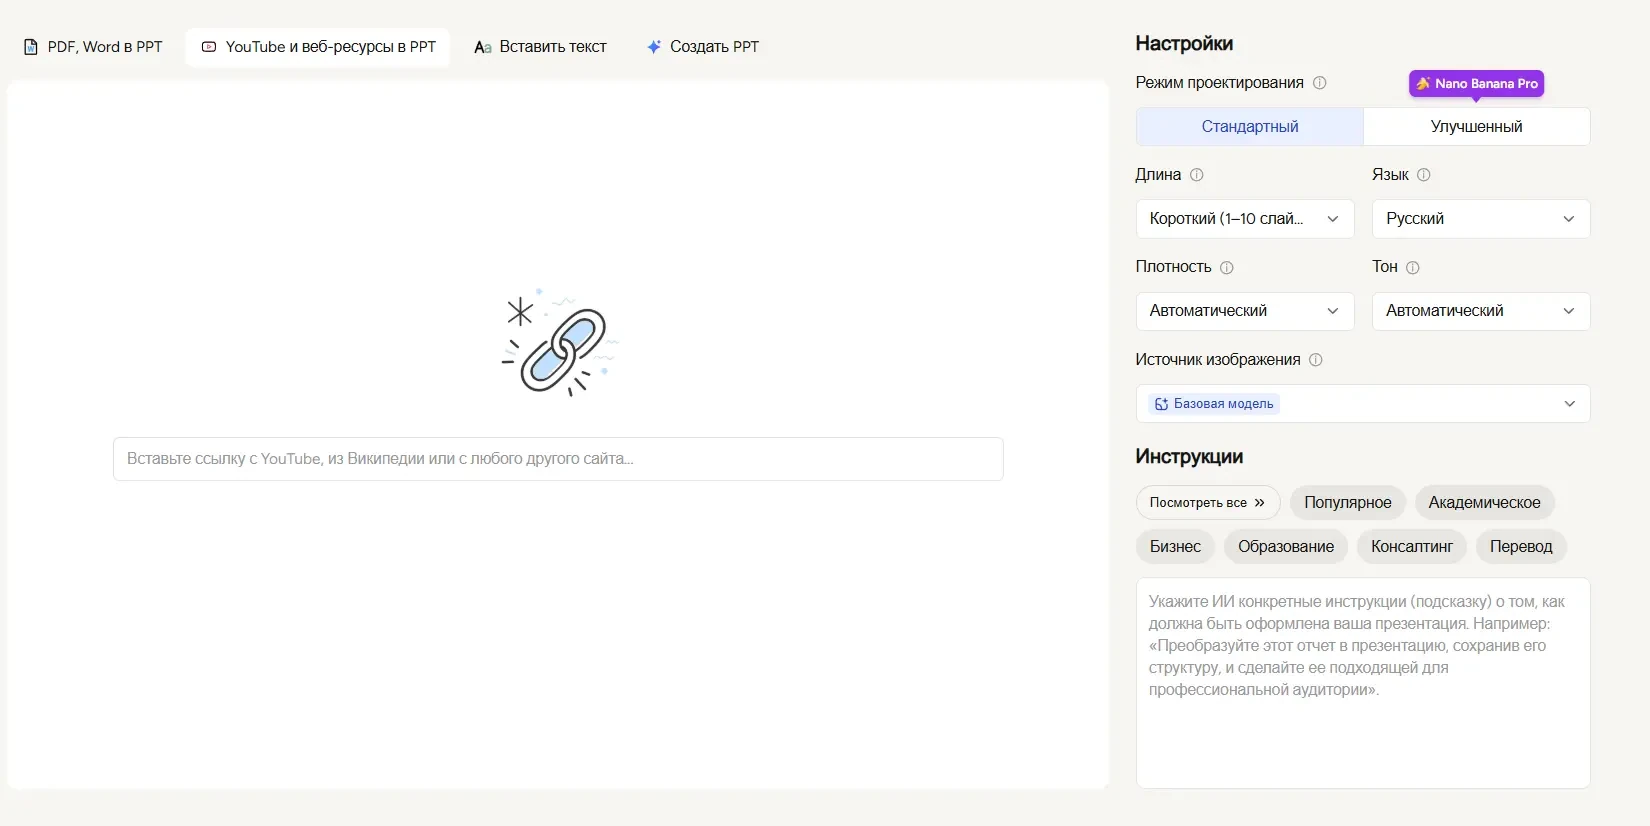This screenshot has width=1650, height=826.
Task: Open the Язык dropdown showing Русский
Action: click(1481, 219)
